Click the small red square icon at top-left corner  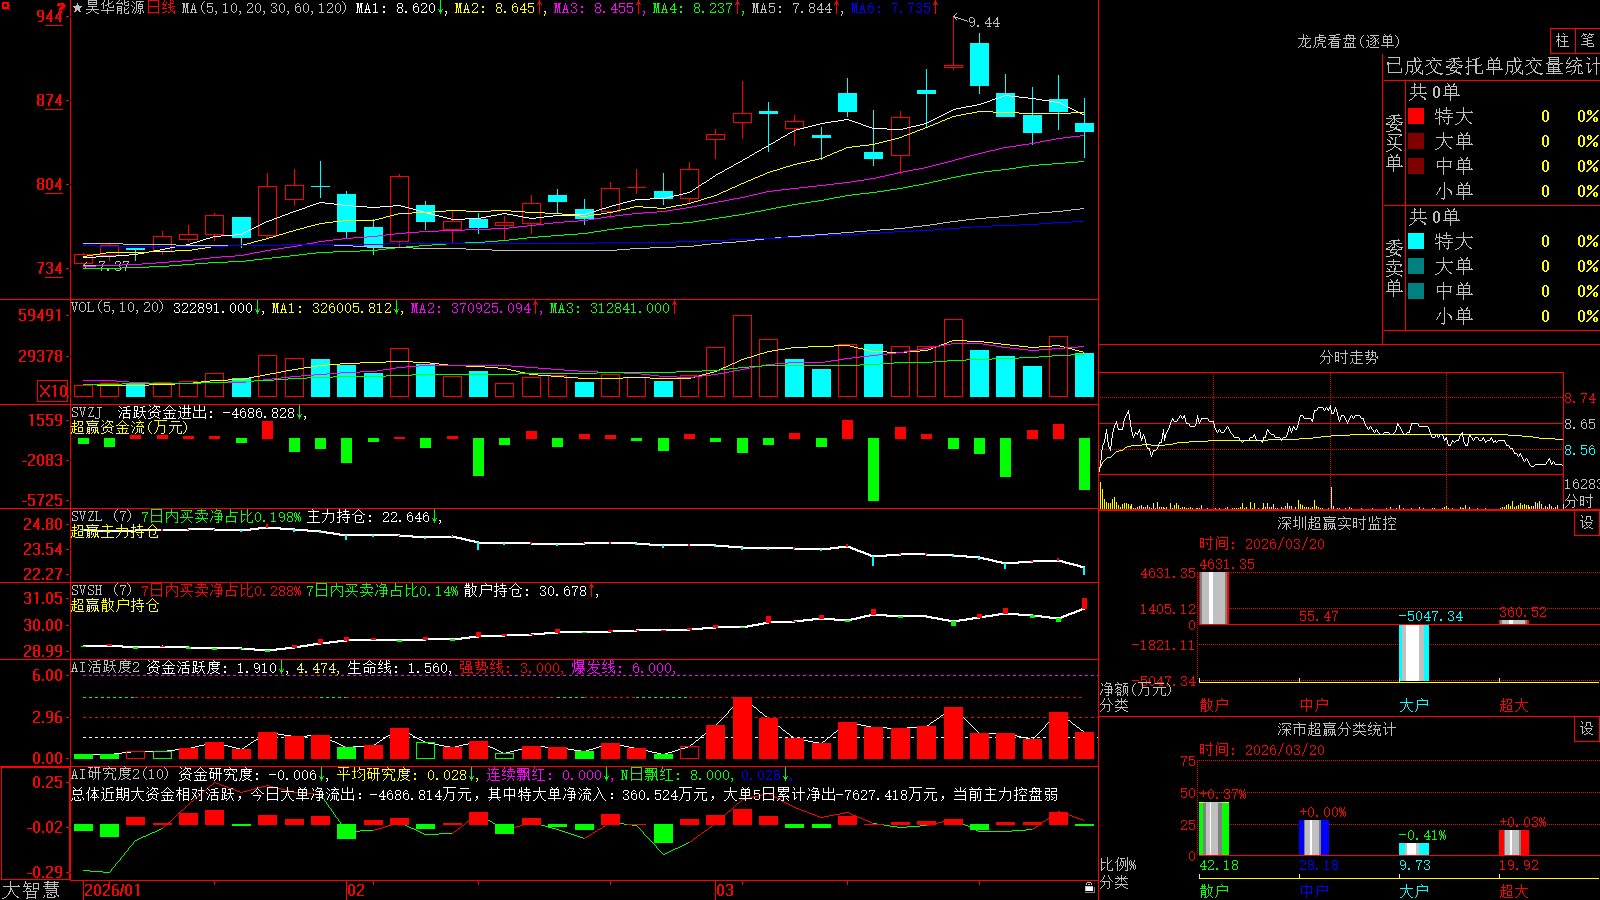[x=6, y=5]
